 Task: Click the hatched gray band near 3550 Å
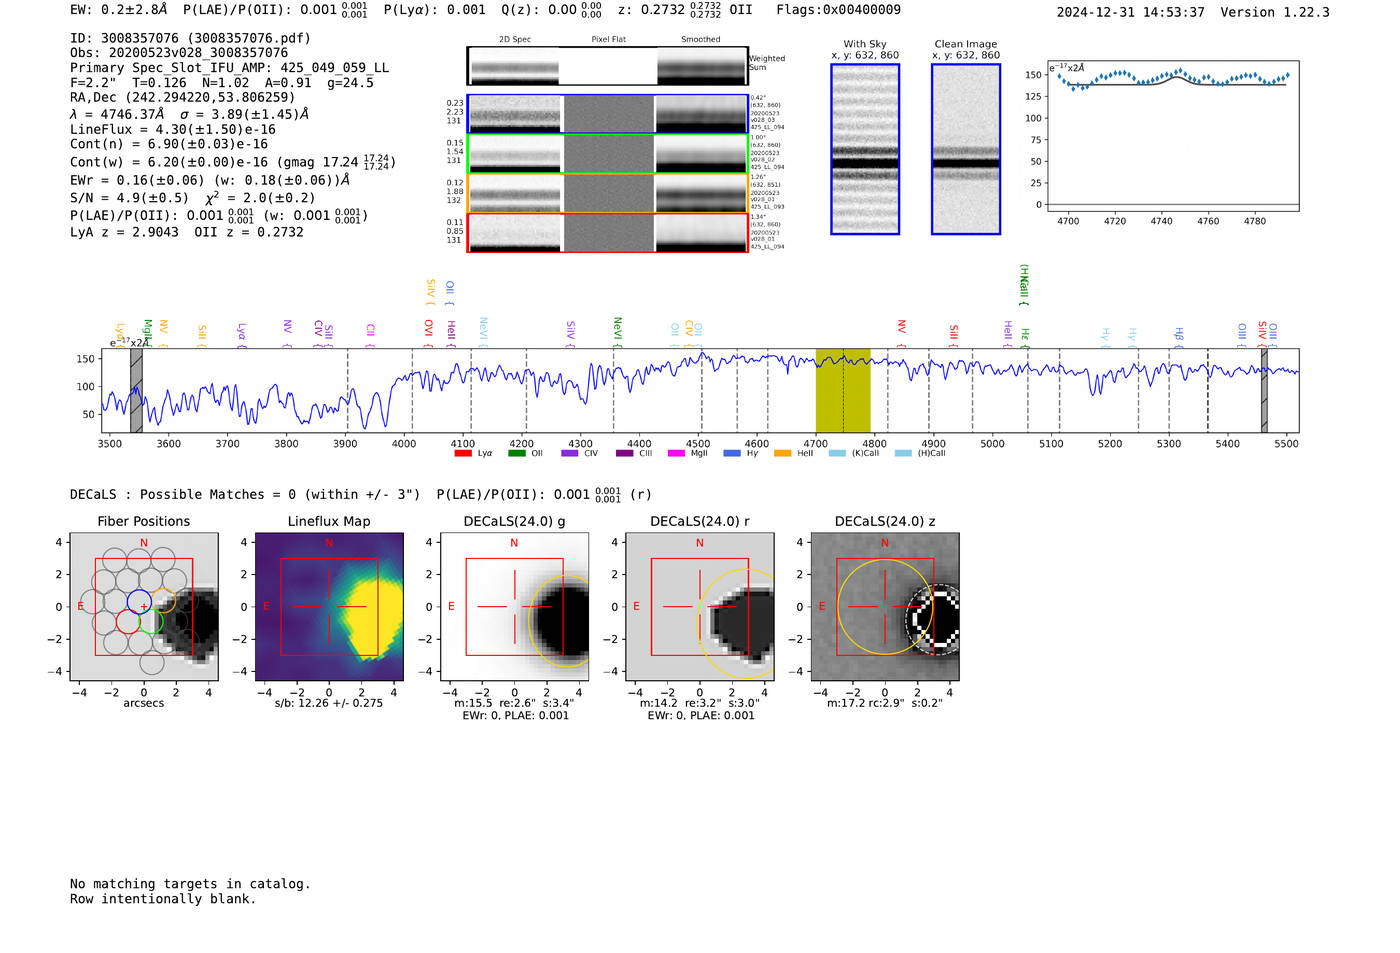coord(136,390)
